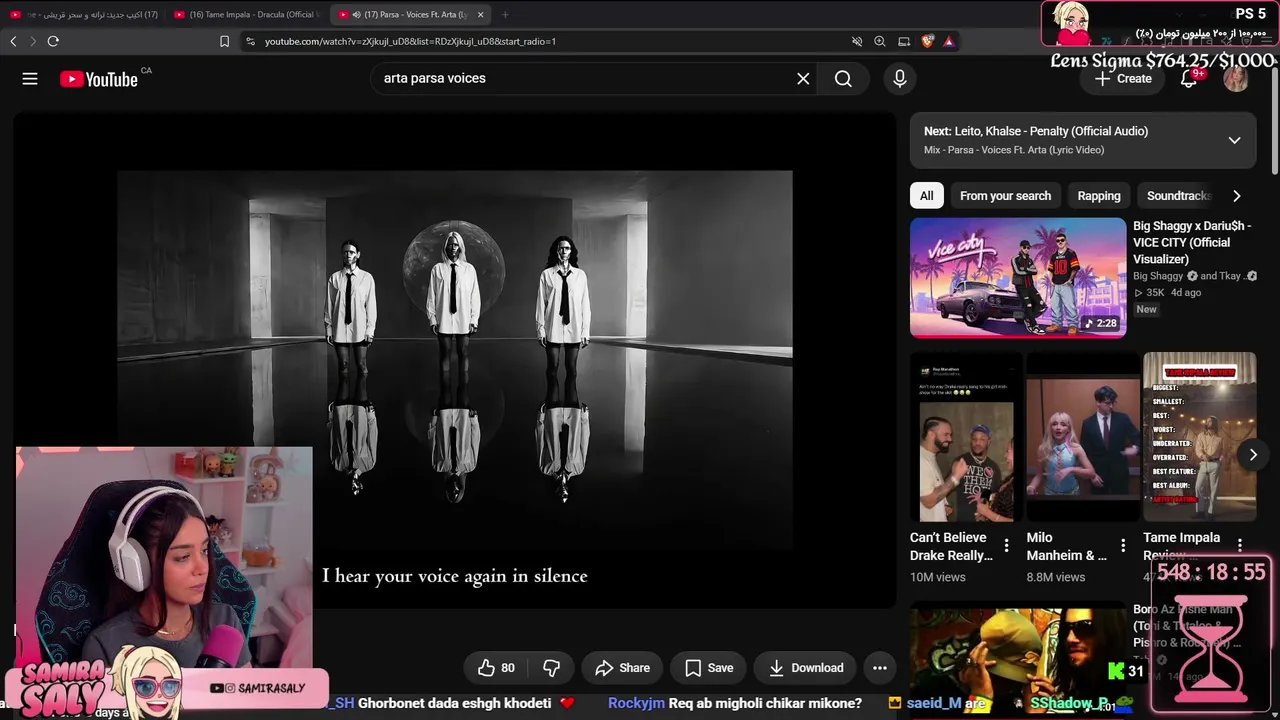Open the Milo Manheim short thumbnail
1280x720 pixels.
click(x=1083, y=437)
